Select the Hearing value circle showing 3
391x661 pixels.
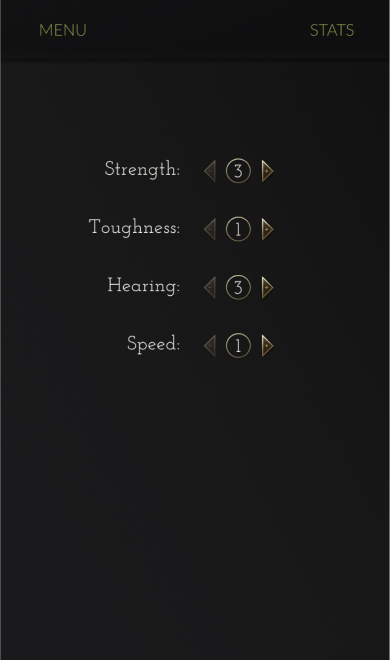point(238,288)
